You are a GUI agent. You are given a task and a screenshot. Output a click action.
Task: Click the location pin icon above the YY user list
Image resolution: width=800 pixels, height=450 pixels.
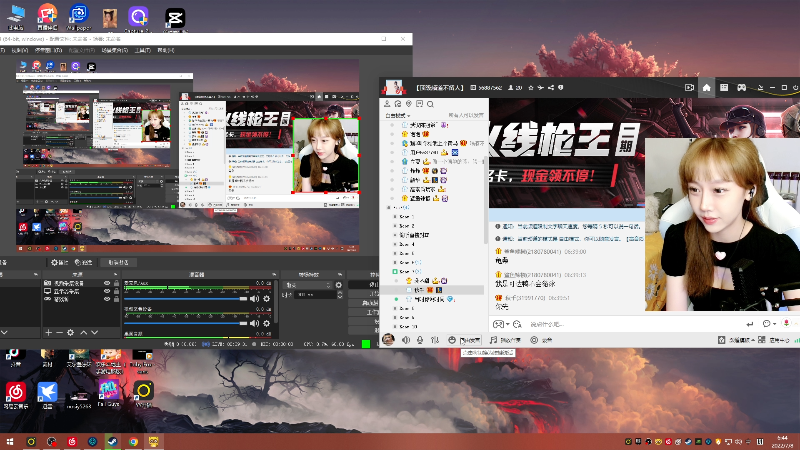point(409,104)
